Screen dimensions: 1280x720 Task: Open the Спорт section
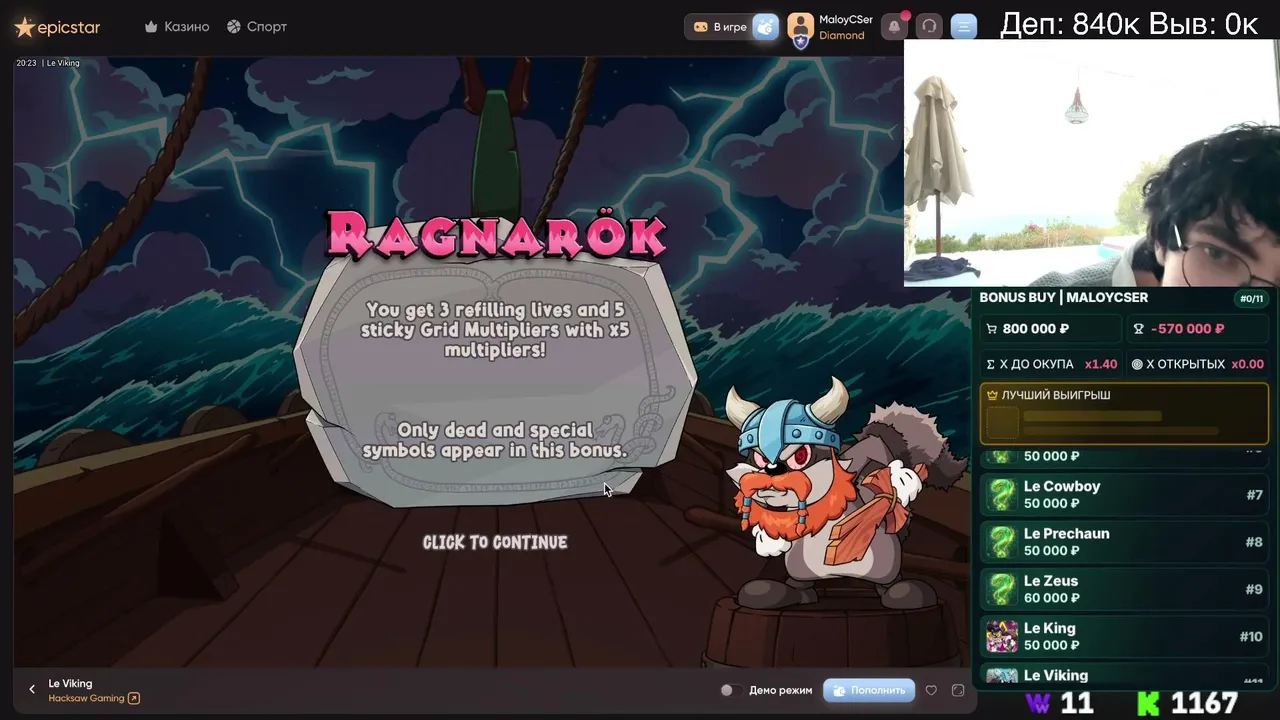257,27
